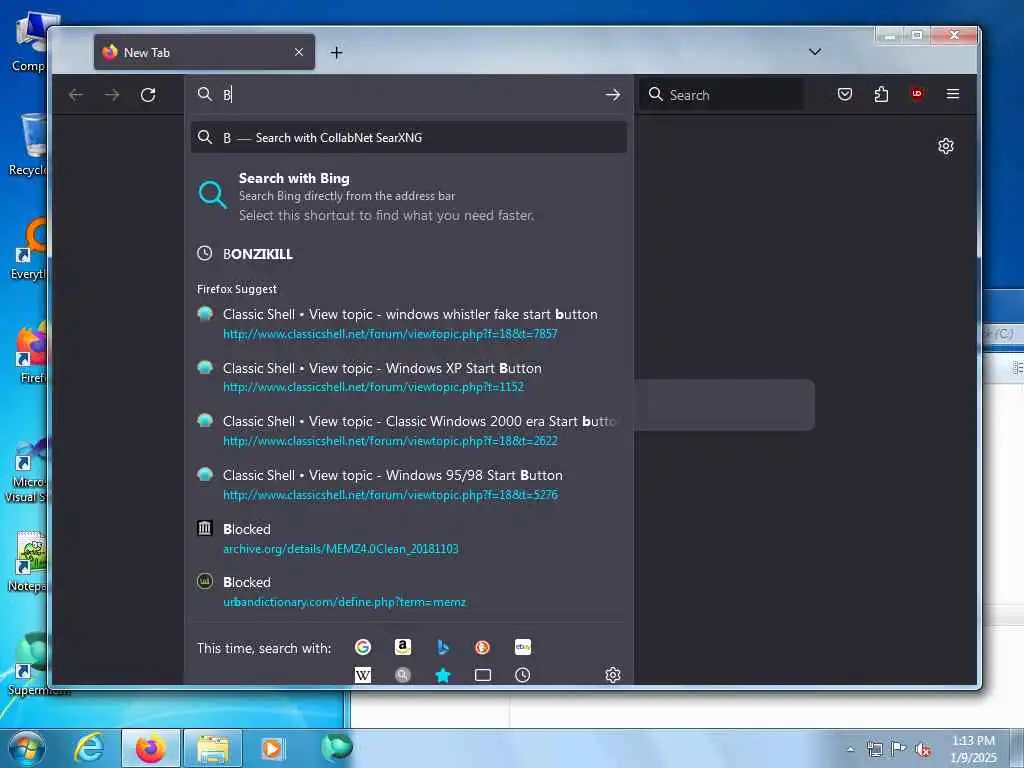Click classicshell.net link ending t=2622
The image size is (1024, 768).
391,441
